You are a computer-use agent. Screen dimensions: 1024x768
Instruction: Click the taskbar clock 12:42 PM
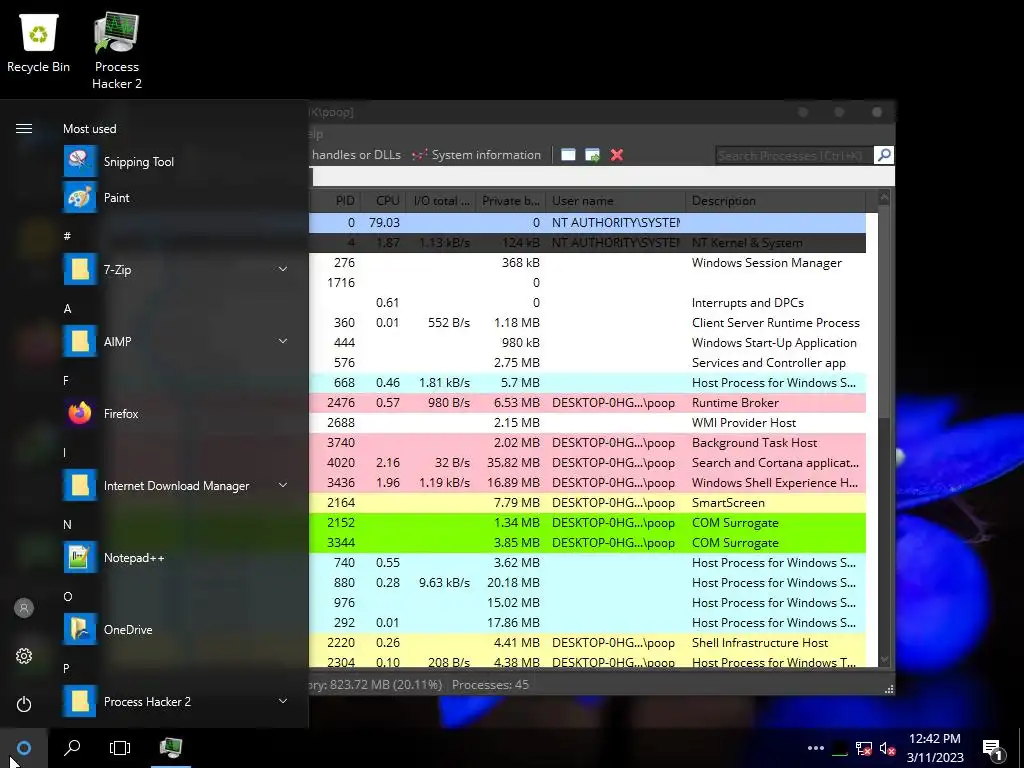coord(935,739)
